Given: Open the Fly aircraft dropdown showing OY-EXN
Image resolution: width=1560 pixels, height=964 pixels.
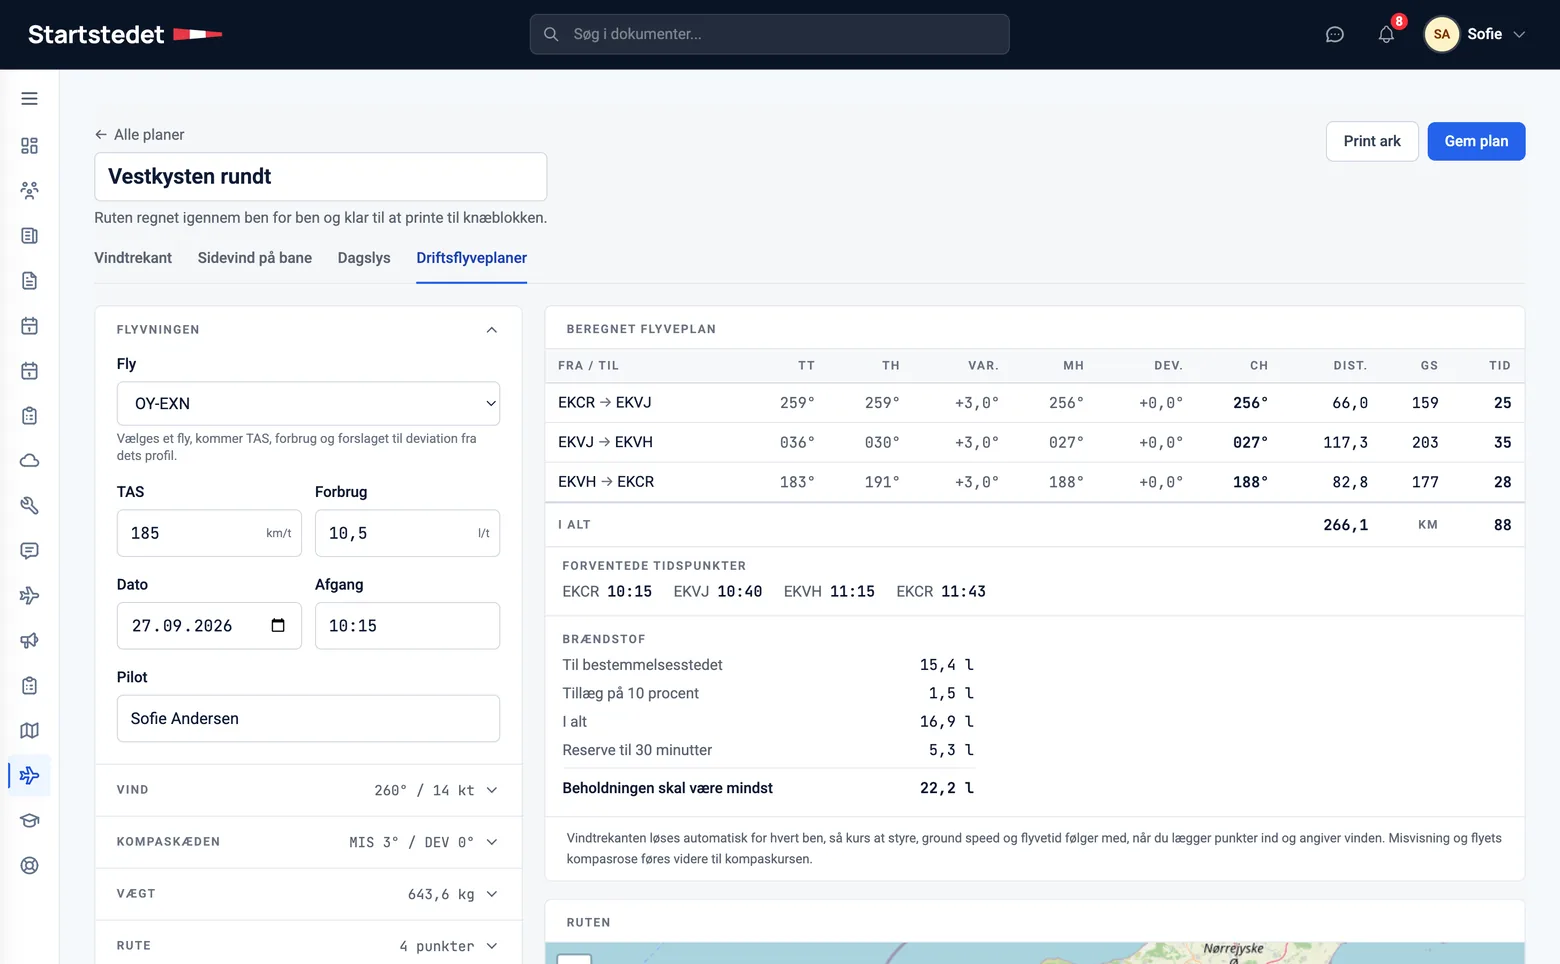Looking at the screenshot, I should pos(308,404).
